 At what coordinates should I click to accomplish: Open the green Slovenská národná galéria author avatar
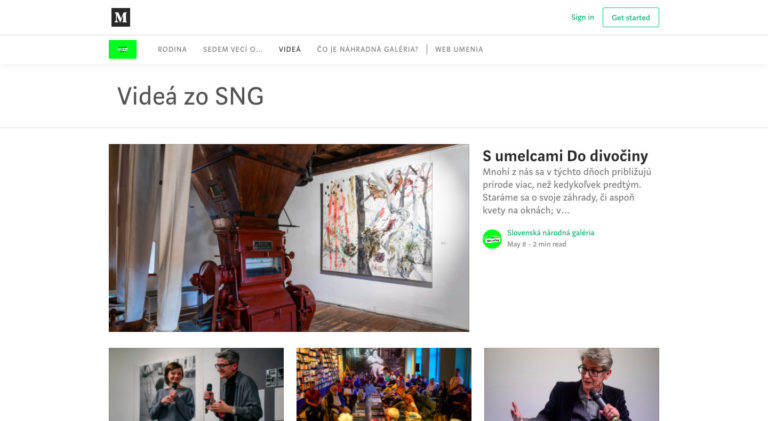pyautogui.click(x=492, y=239)
